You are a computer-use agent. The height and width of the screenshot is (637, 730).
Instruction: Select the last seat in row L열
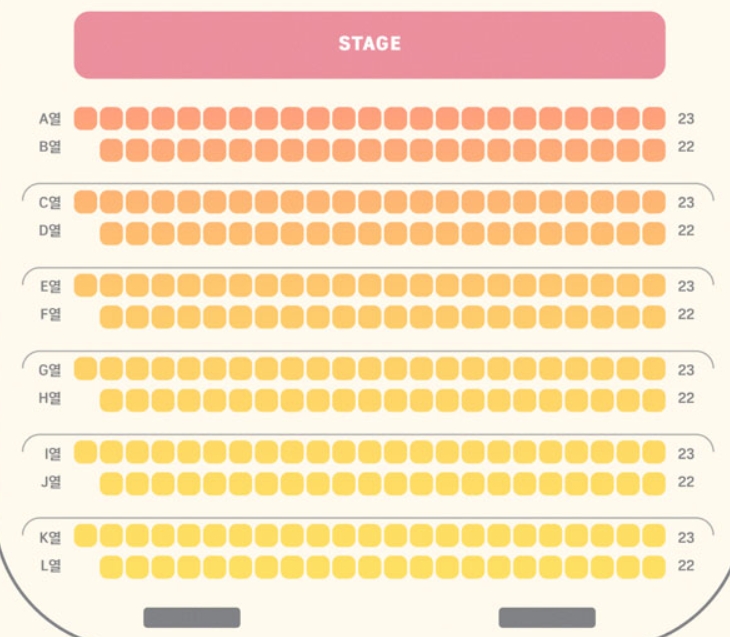coord(654,567)
